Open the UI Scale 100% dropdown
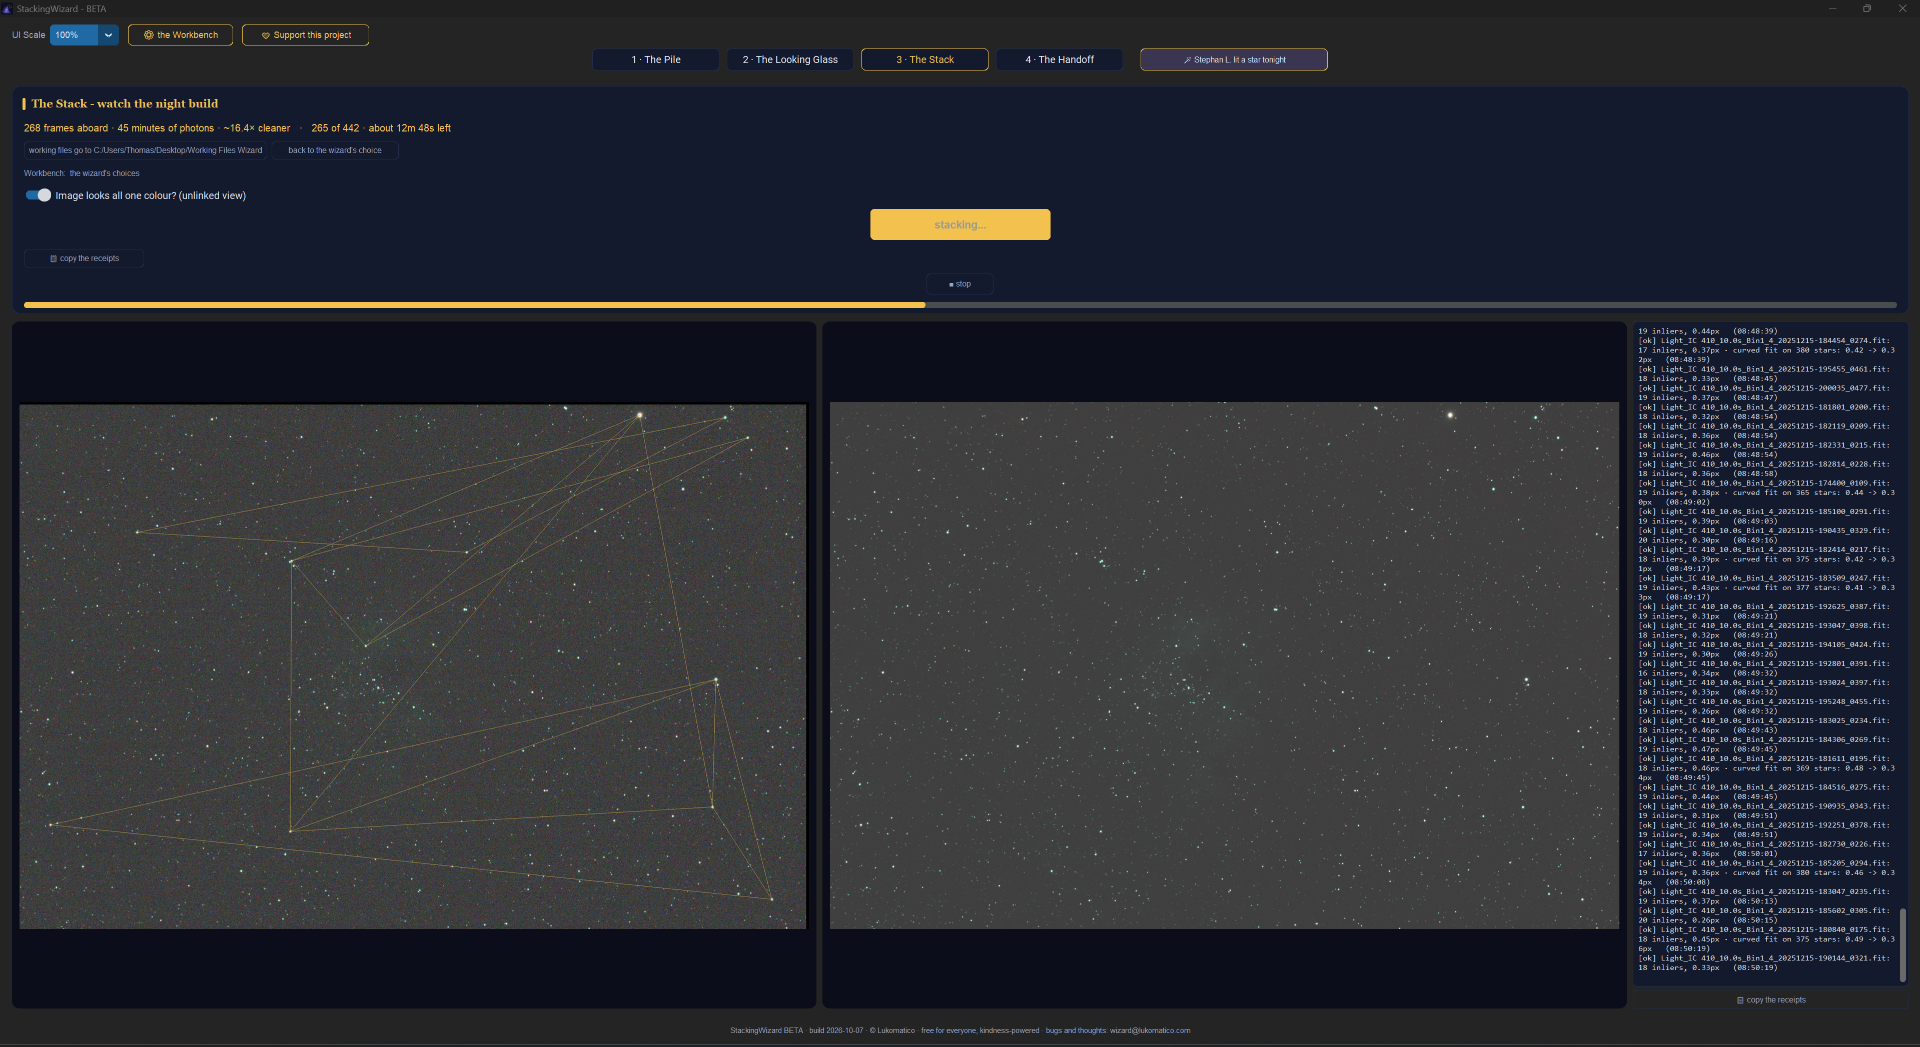Screen dimensions: 1920x1047 85,35
